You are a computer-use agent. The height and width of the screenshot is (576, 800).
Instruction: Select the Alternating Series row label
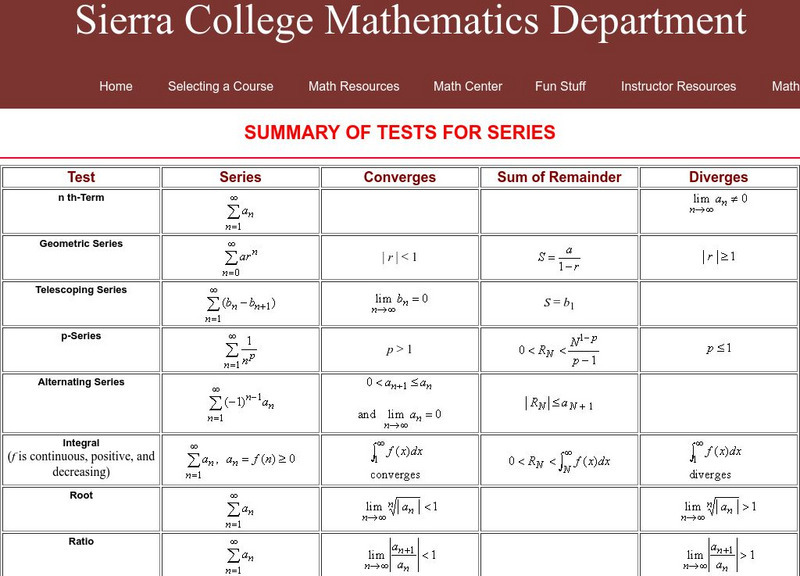click(81, 381)
